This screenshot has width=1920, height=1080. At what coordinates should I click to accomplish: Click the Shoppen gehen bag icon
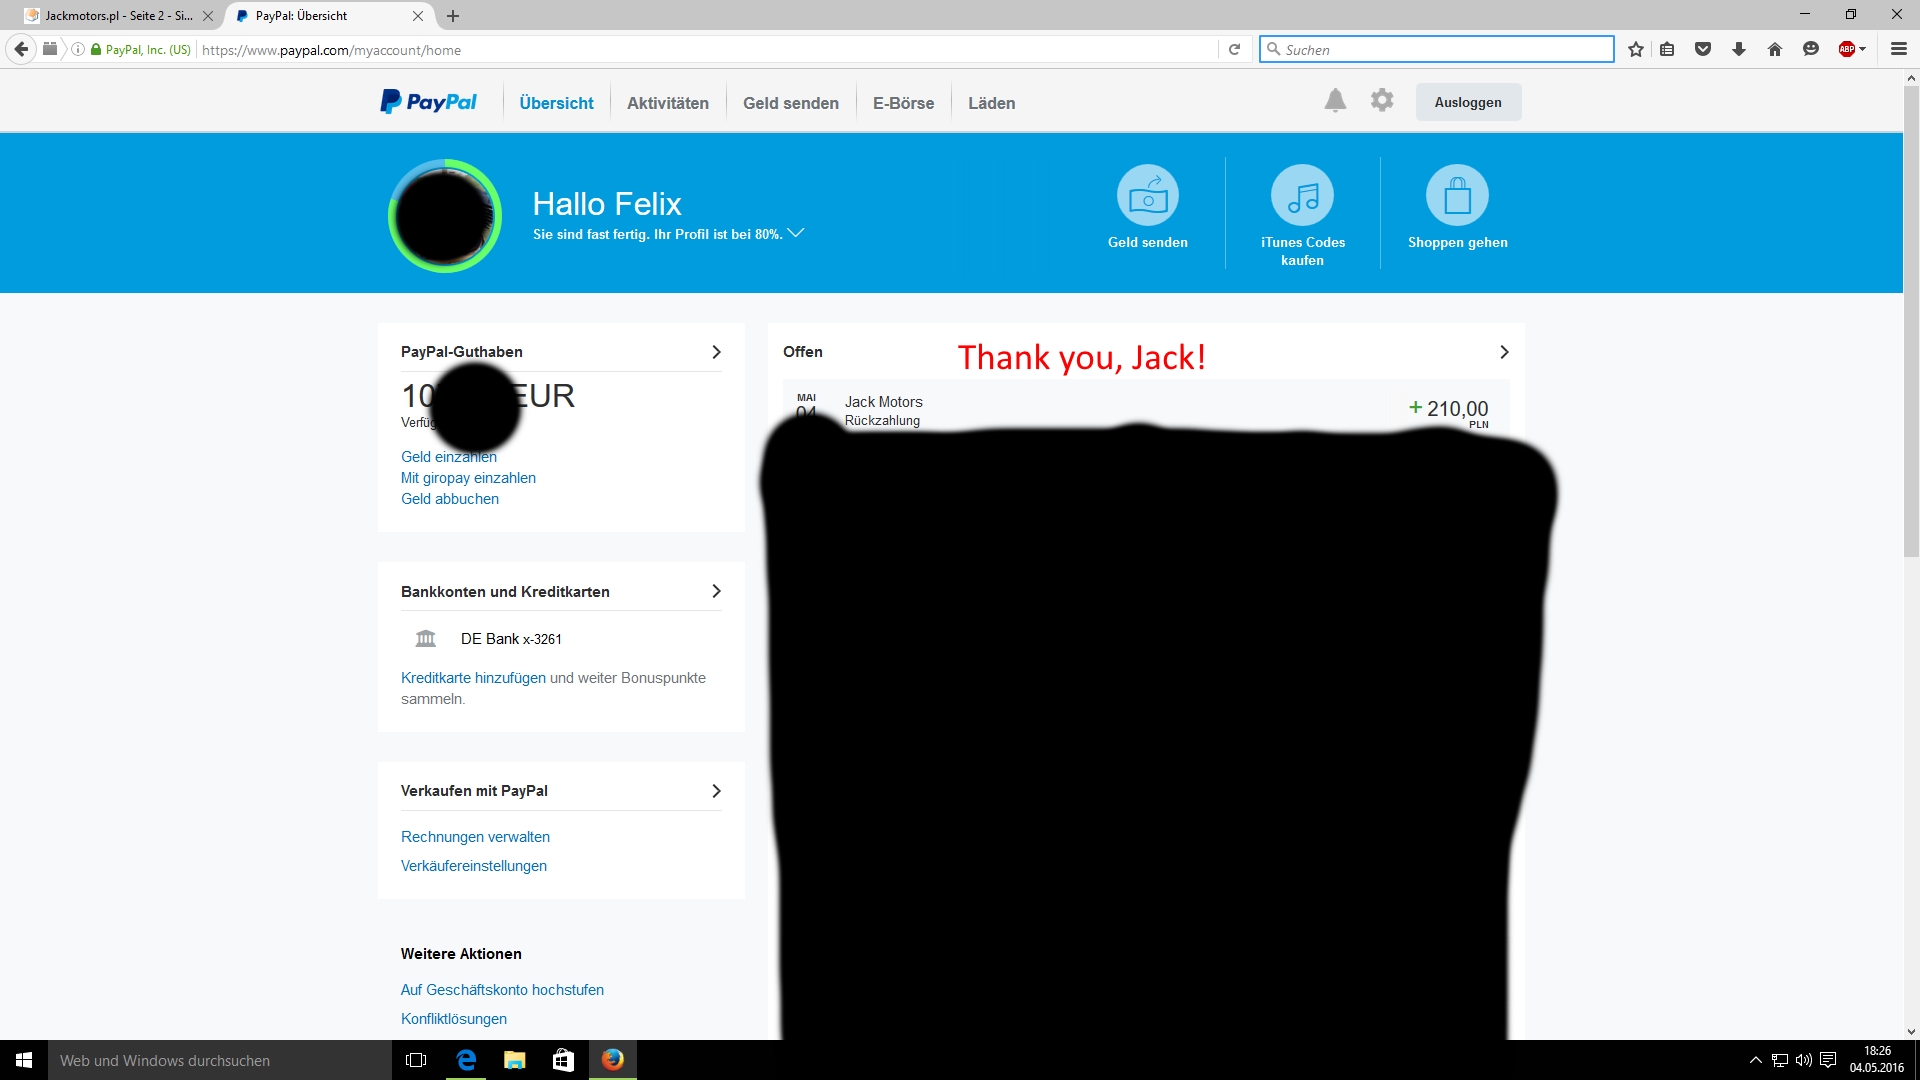point(1457,195)
